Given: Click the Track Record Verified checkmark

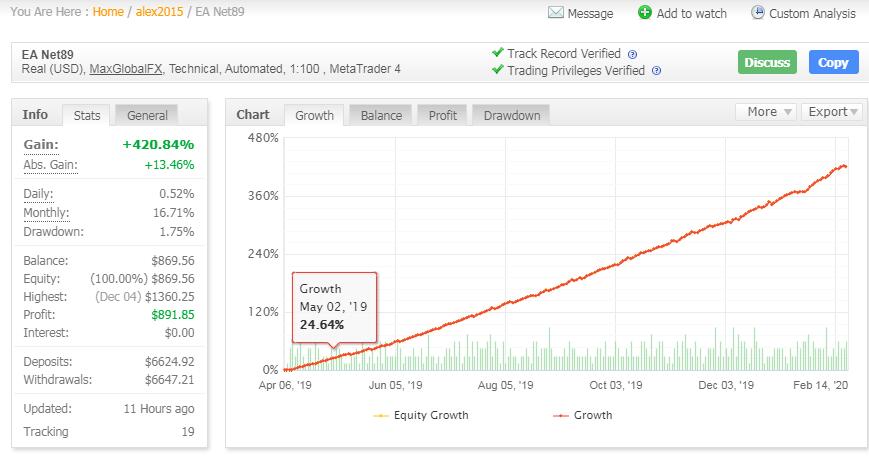Looking at the screenshot, I should [x=497, y=53].
